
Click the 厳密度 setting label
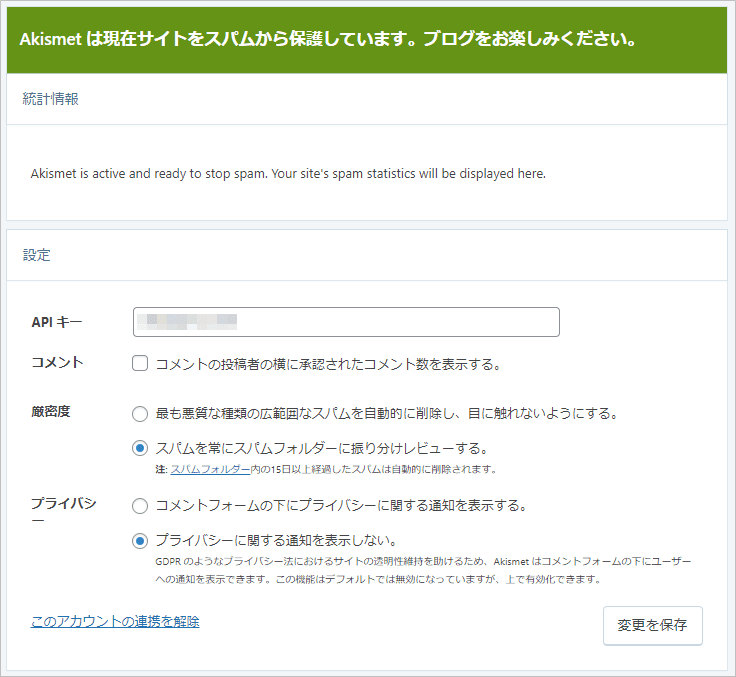(x=51, y=412)
